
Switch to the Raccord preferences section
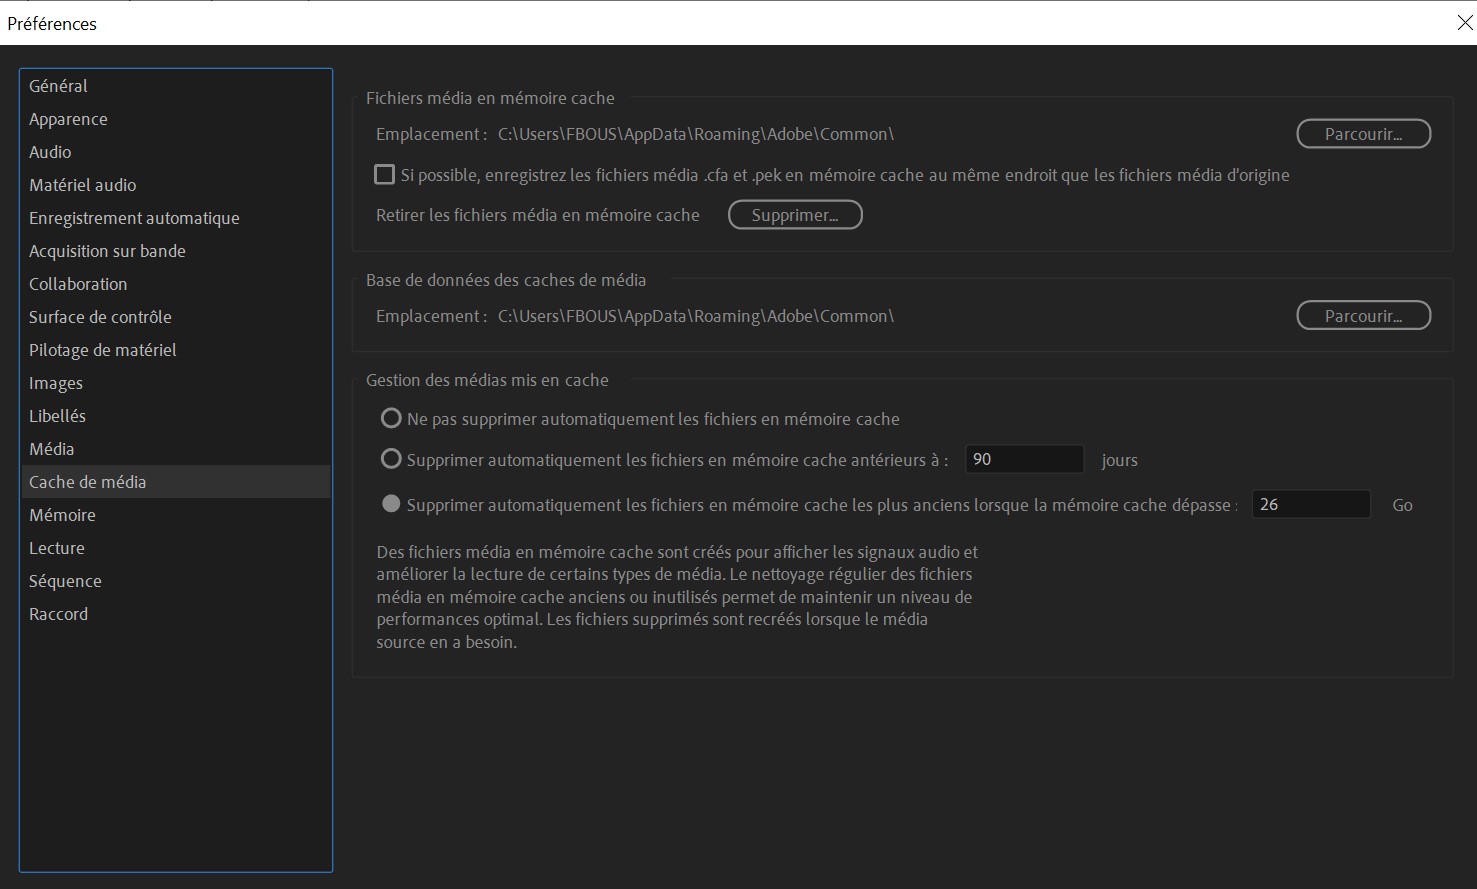pyautogui.click(x=58, y=614)
